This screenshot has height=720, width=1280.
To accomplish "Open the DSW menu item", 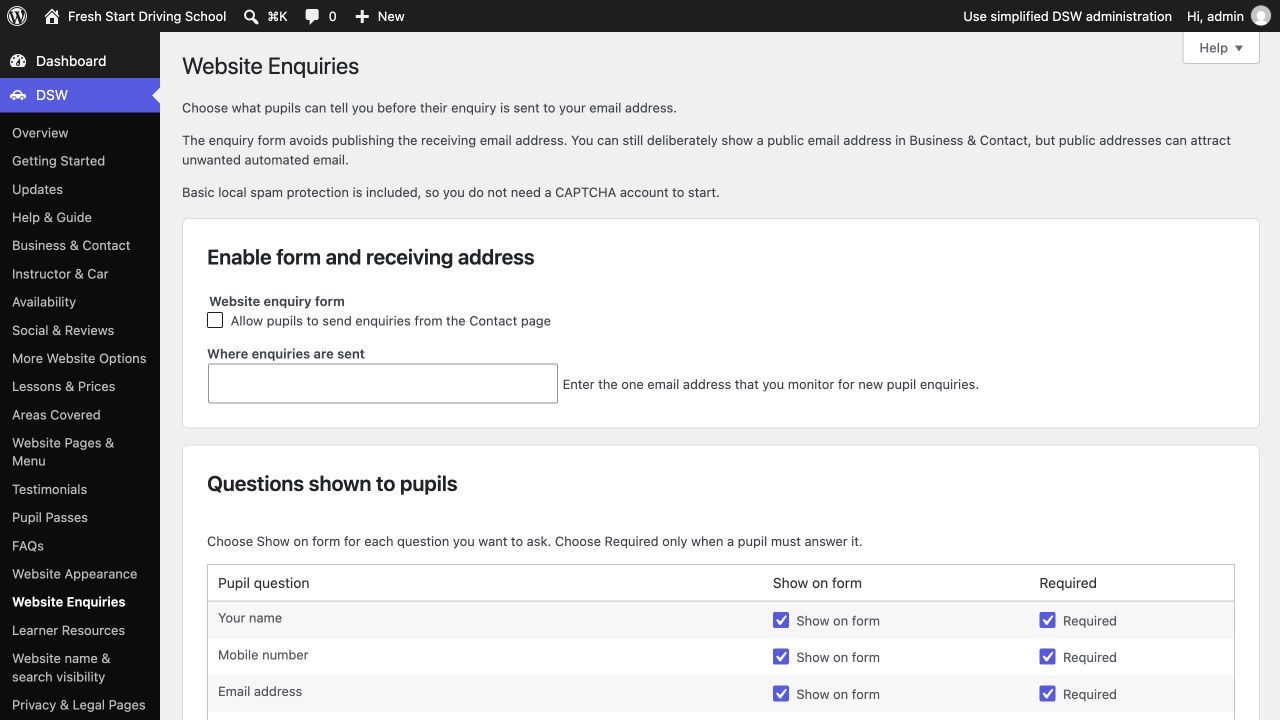I will (x=80, y=95).
